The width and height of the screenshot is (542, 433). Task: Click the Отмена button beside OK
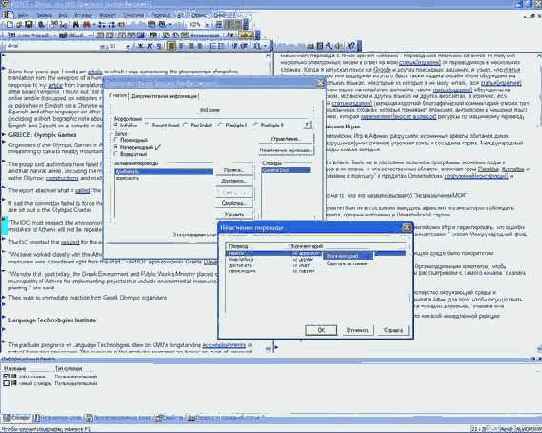click(x=357, y=330)
